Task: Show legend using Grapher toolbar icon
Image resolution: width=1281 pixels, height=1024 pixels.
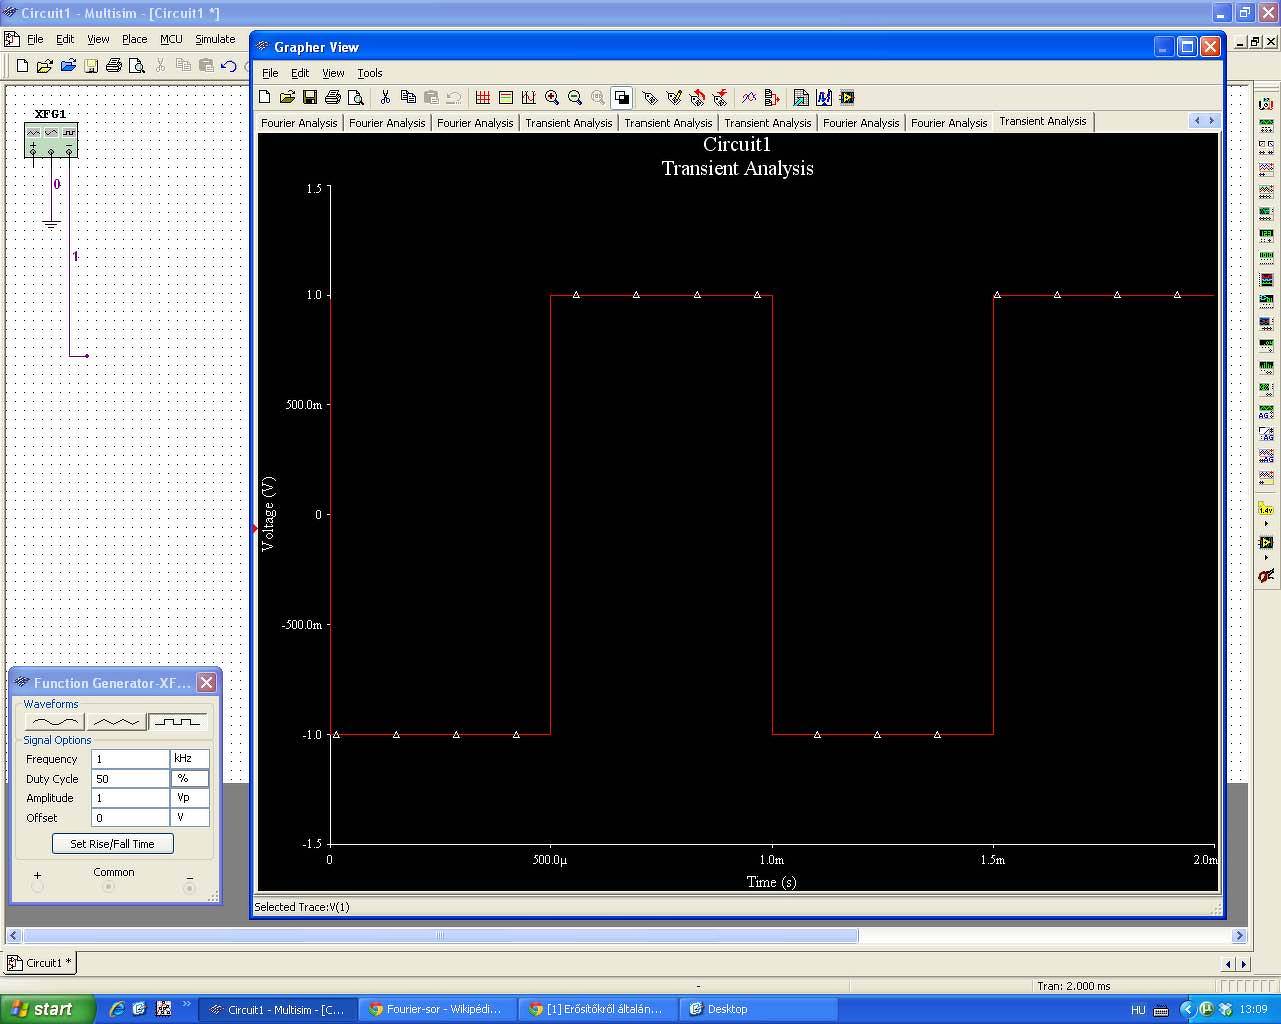Action: coord(506,98)
